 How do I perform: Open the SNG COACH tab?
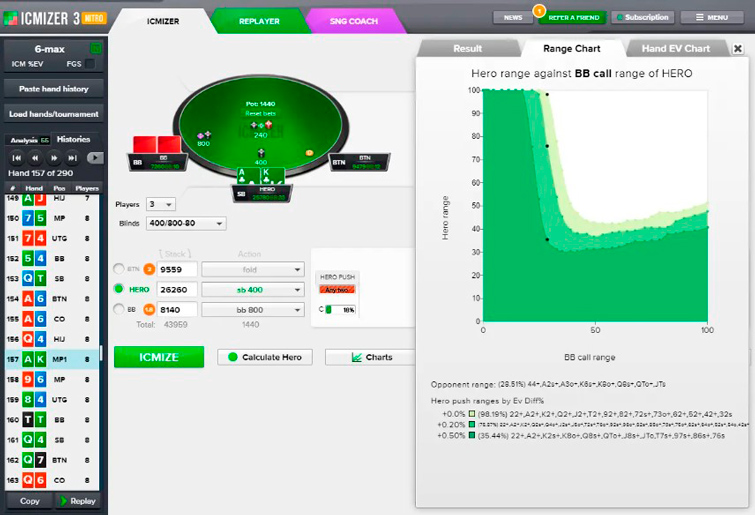[x=353, y=21]
